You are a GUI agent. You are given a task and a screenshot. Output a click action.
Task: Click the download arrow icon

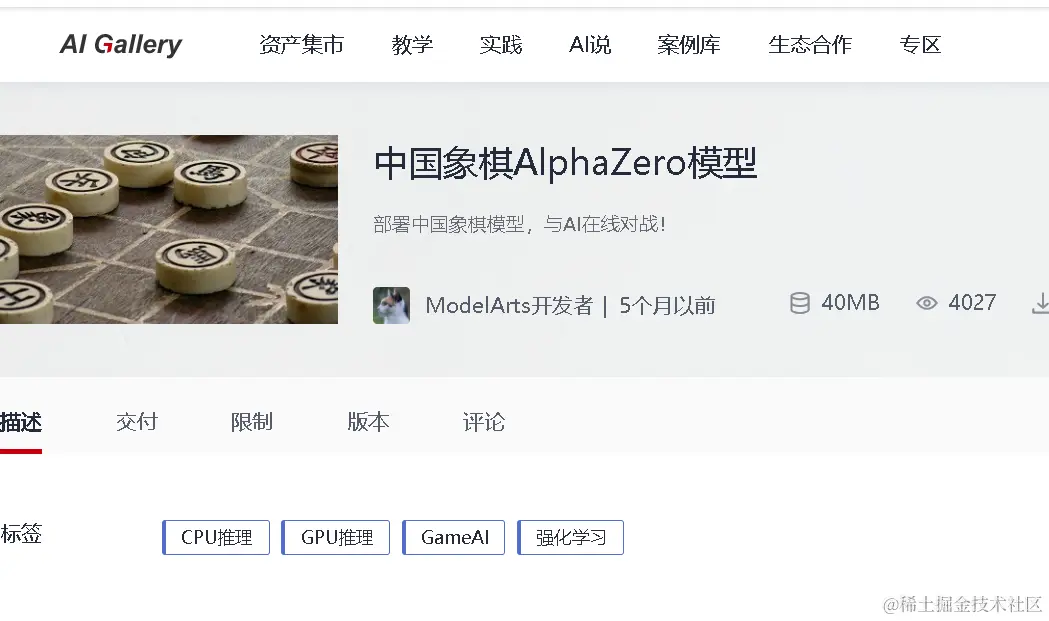point(1040,303)
